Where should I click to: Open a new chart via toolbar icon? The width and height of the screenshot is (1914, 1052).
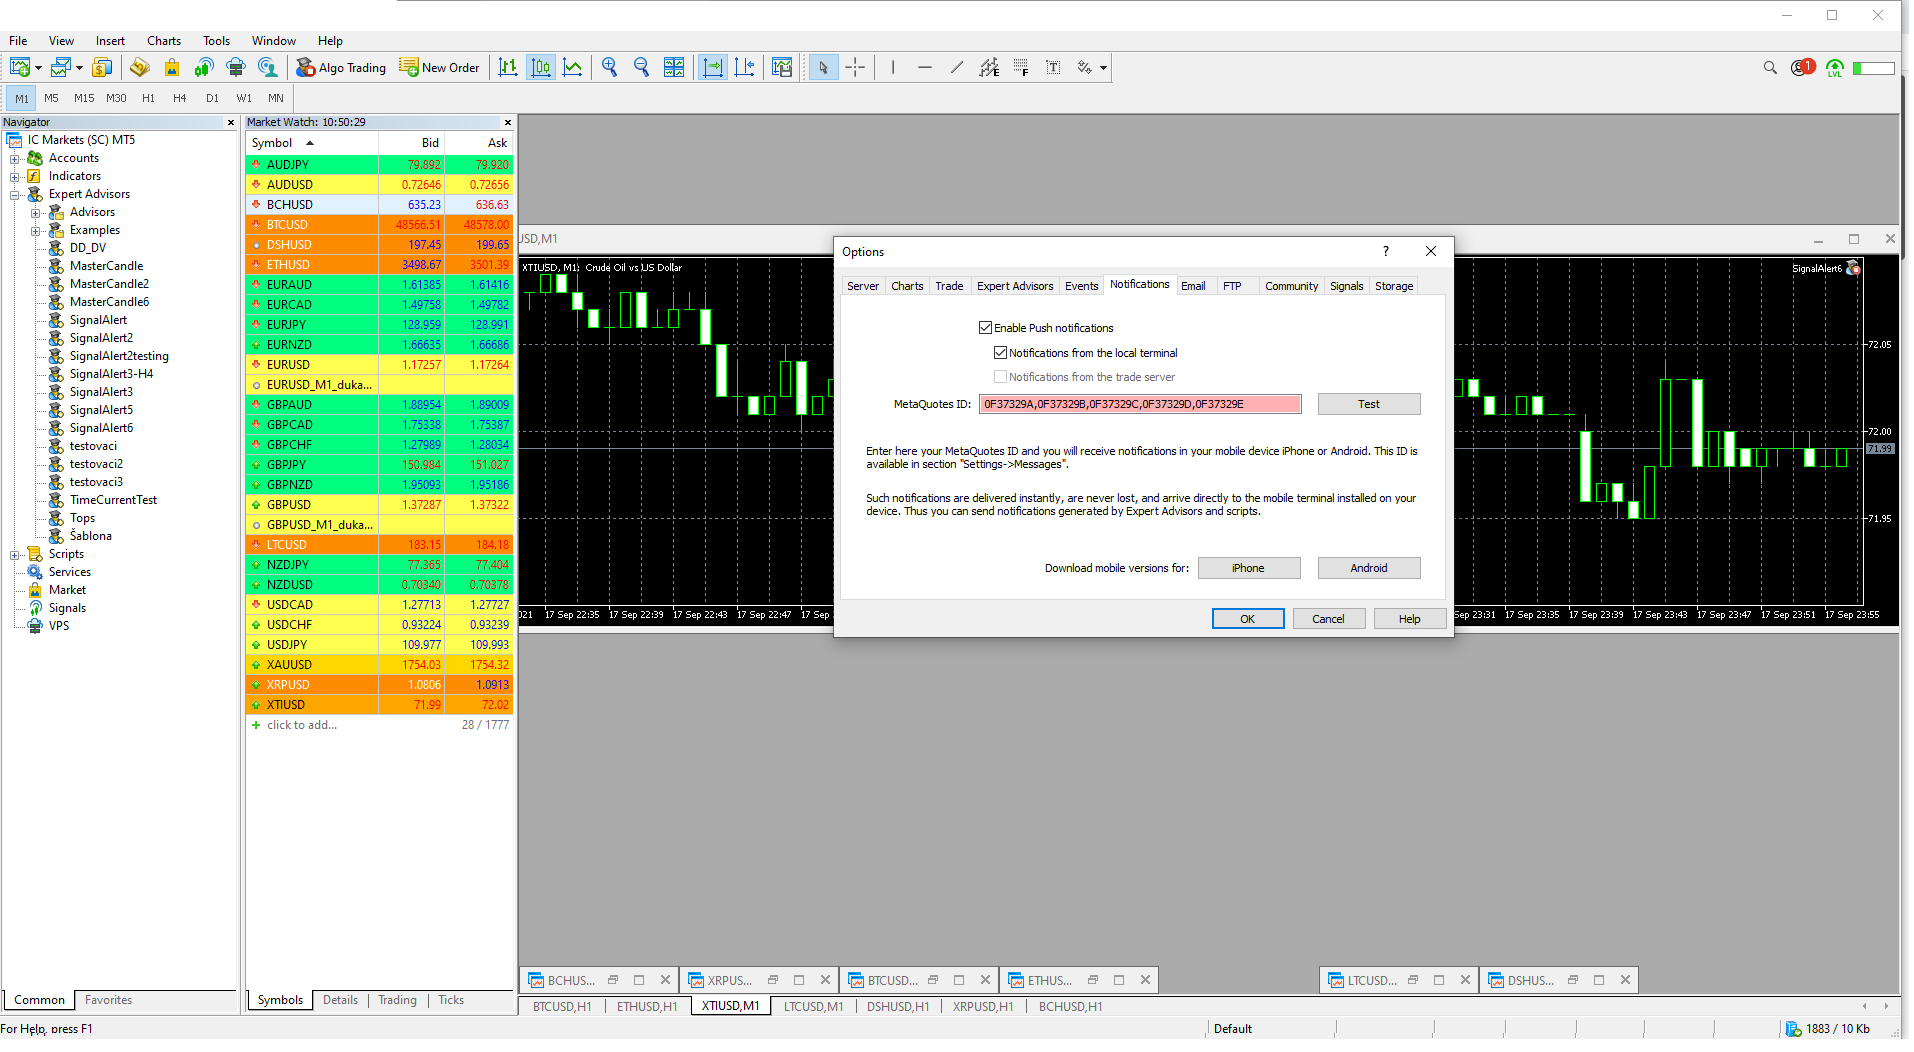pyautogui.click(x=19, y=67)
